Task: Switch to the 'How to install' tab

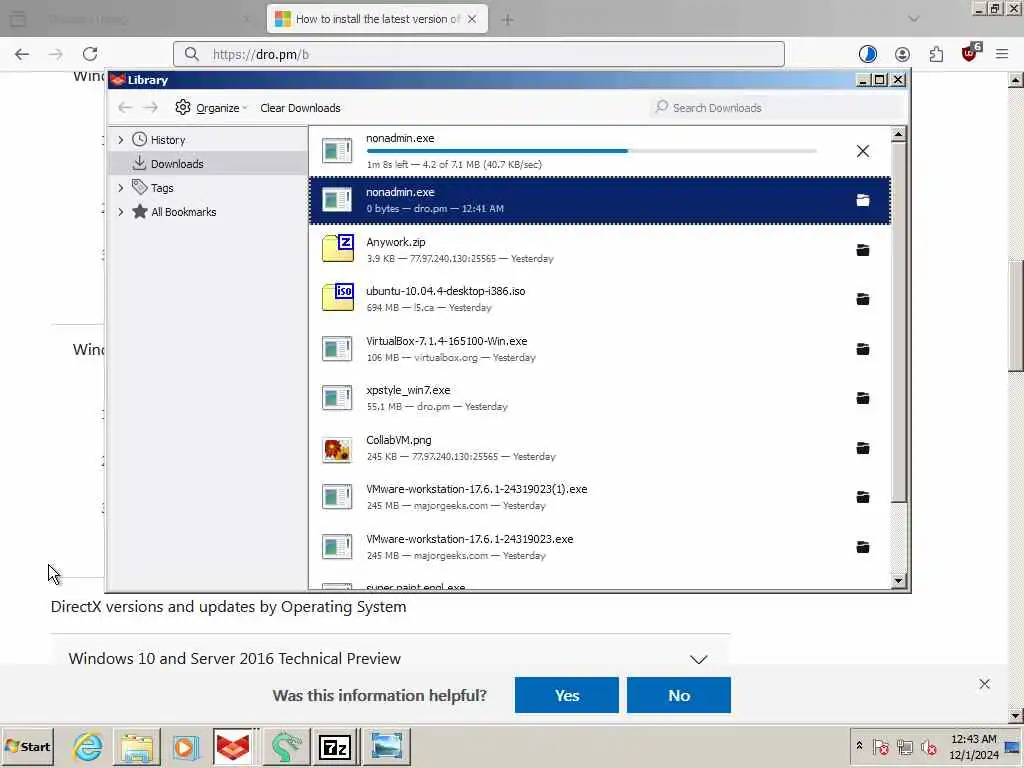Action: click(377, 19)
